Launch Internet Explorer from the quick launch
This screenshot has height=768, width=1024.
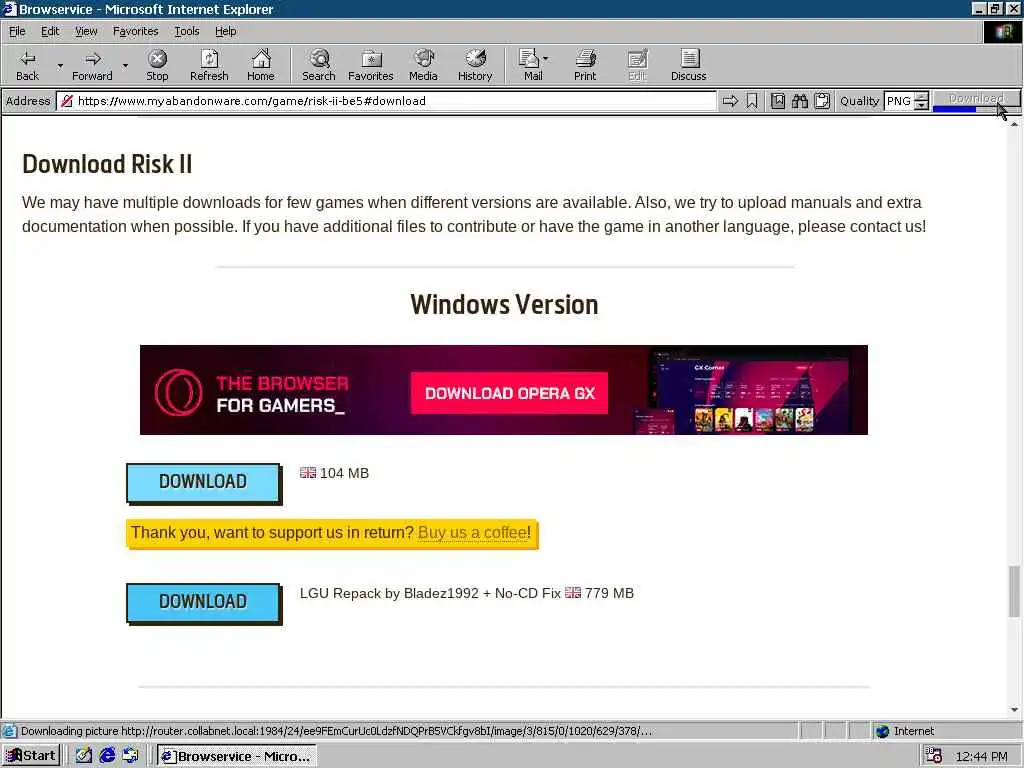pyautogui.click(x=107, y=756)
